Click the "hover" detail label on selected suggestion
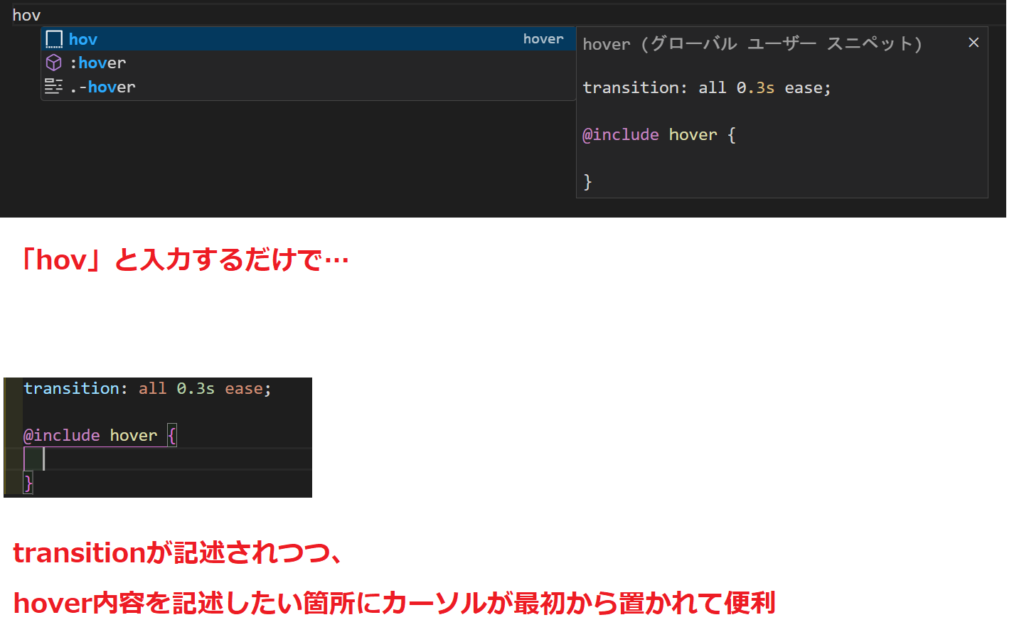Screen dimensions: 1024x642 pyautogui.click(x=543, y=38)
